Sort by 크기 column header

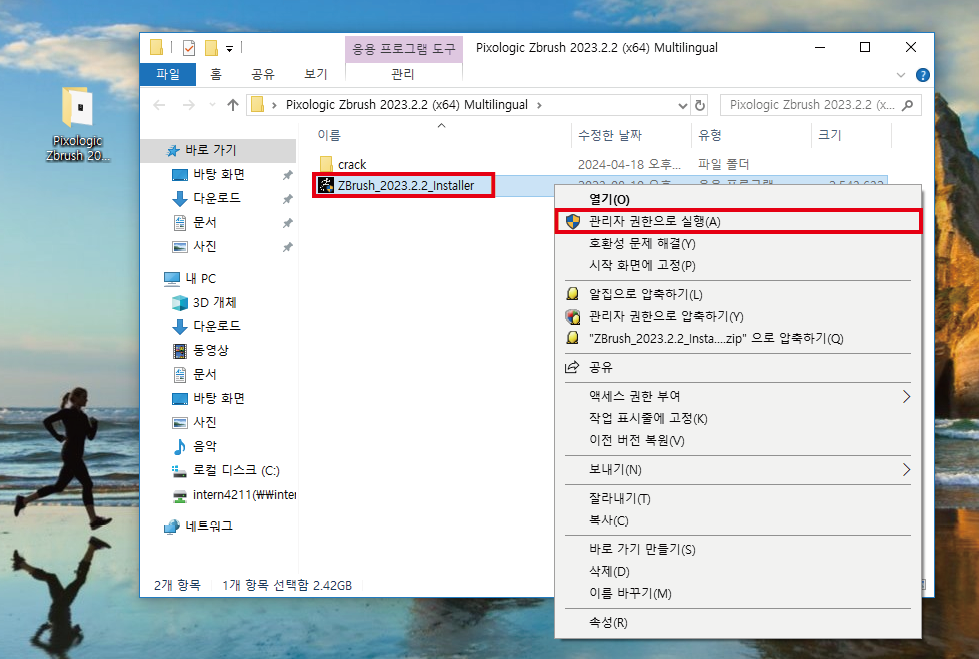830,135
